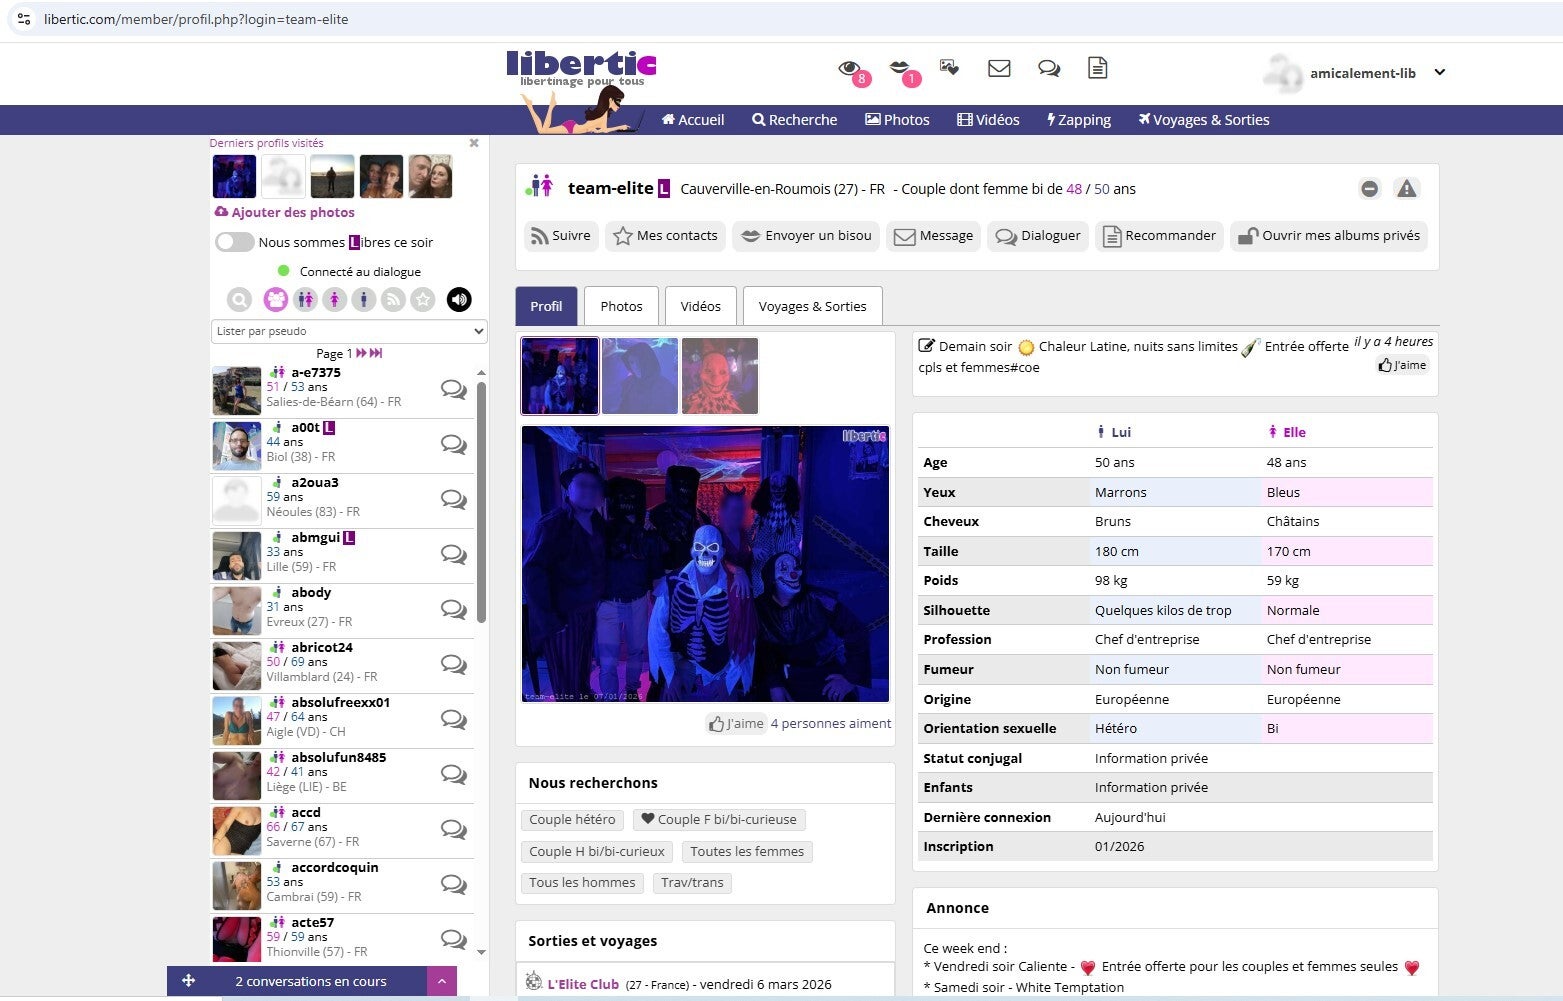The image size is (1563, 1001).
Task: Open photo likes icon in header
Action: coord(949,68)
